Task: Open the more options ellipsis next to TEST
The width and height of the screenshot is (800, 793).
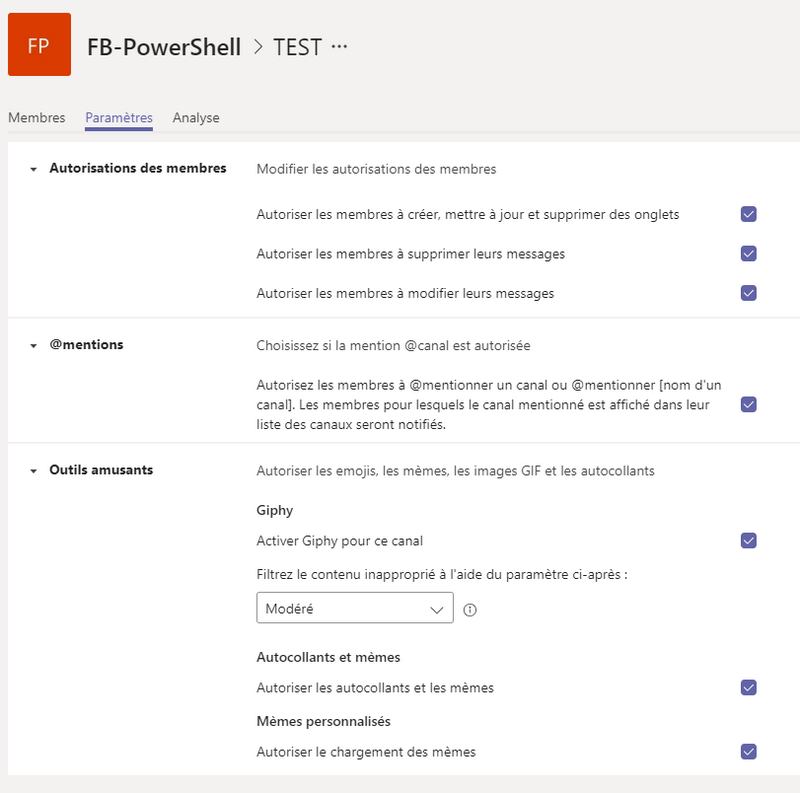Action: click(x=340, y=47)
